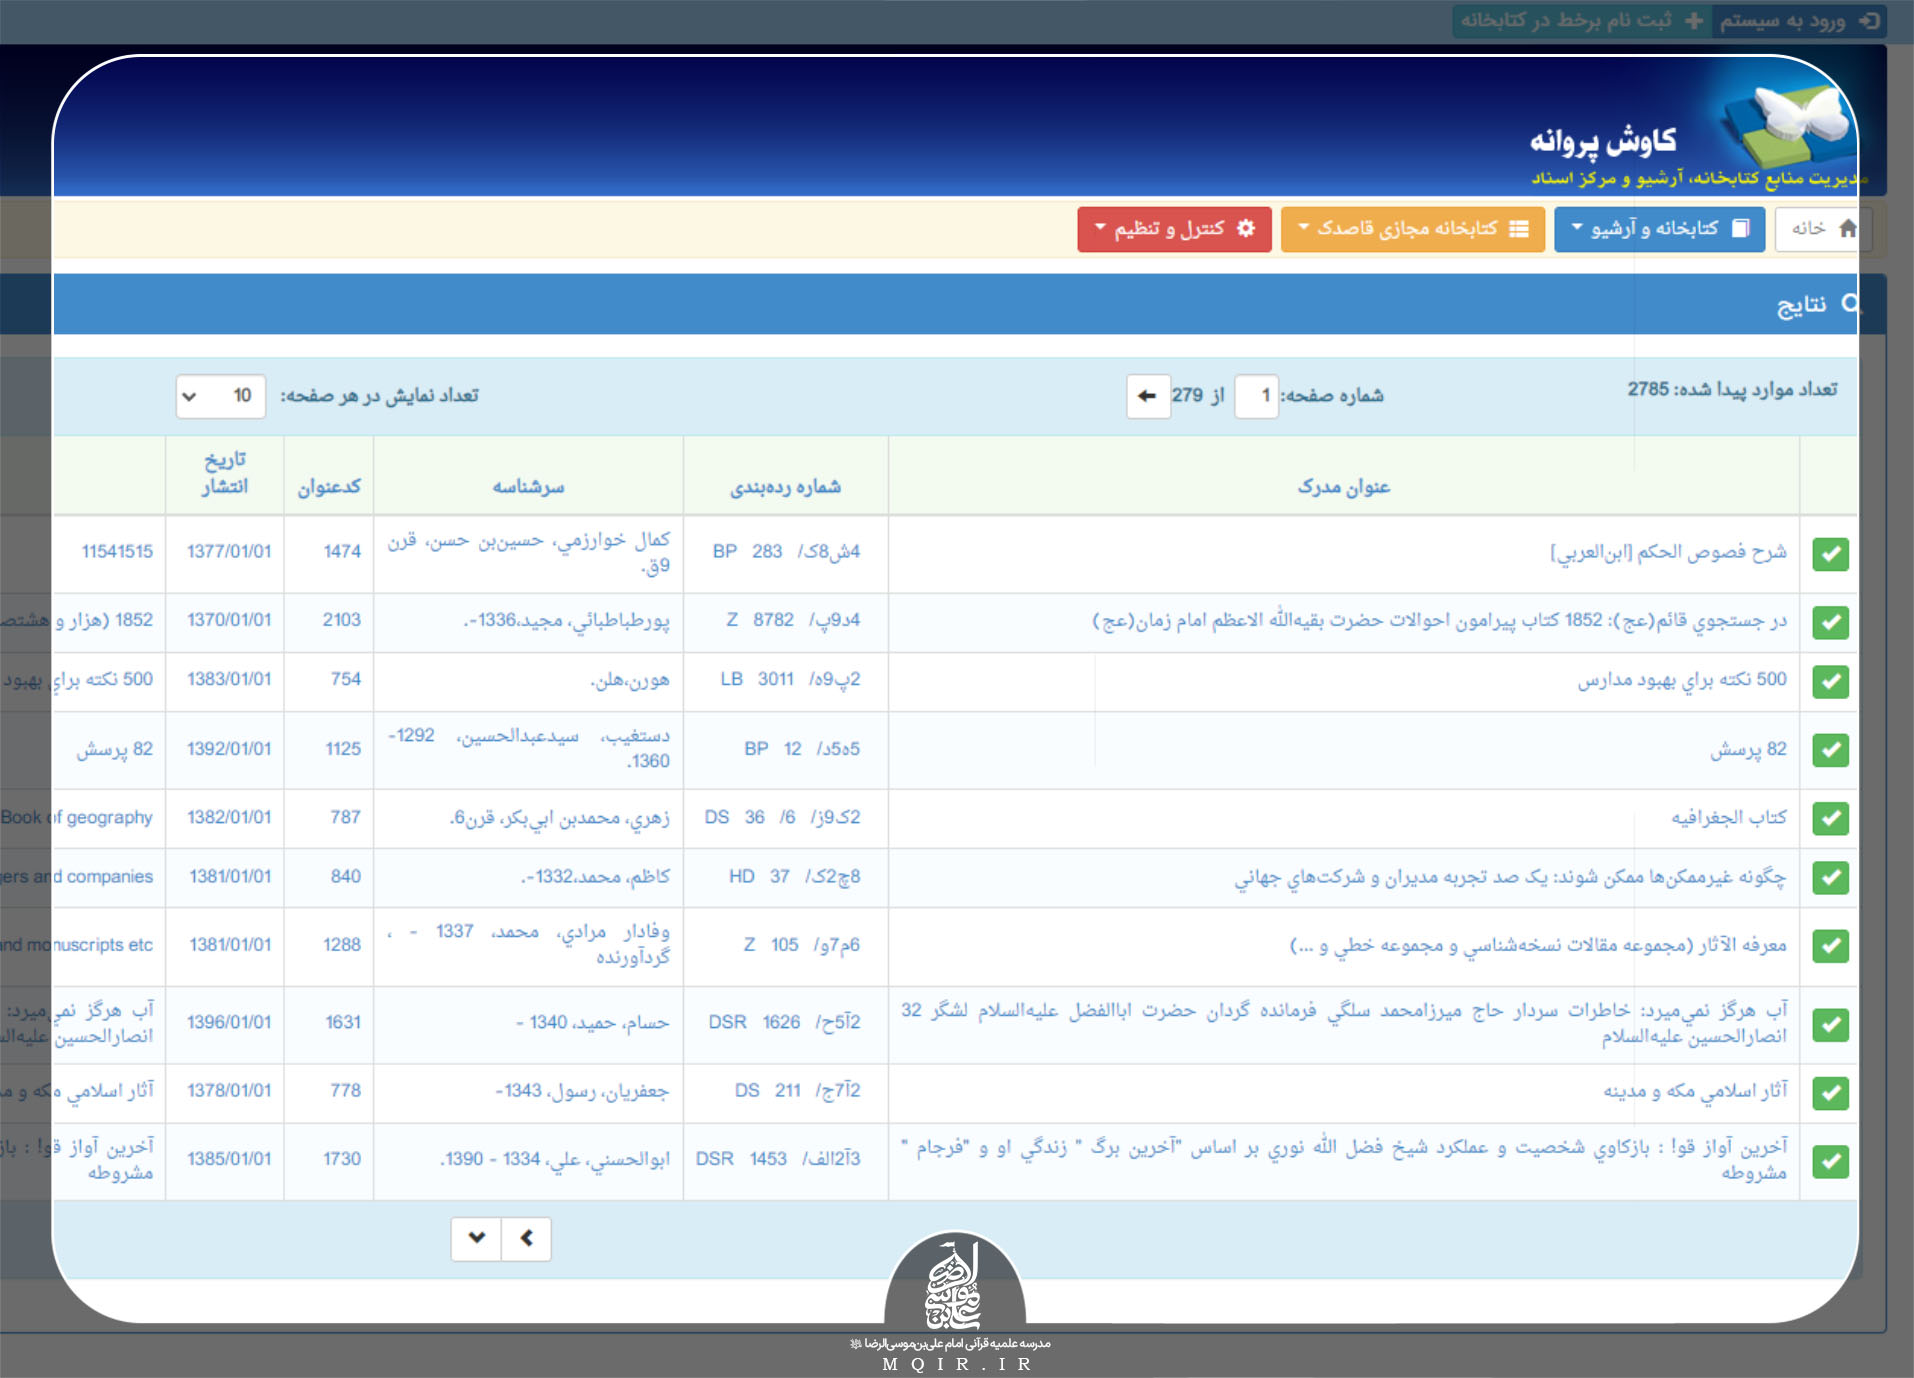Open the کتابخانه مجازی قاصدک menu
The image size is (1914, 1378).
(x=1411, y=229)
